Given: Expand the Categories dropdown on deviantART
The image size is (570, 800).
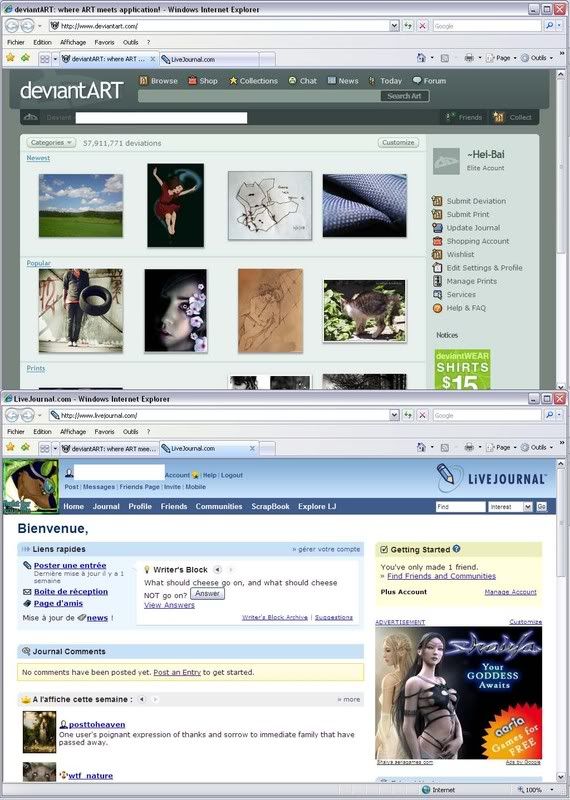Looking at the screenshot, I should 51,143.
